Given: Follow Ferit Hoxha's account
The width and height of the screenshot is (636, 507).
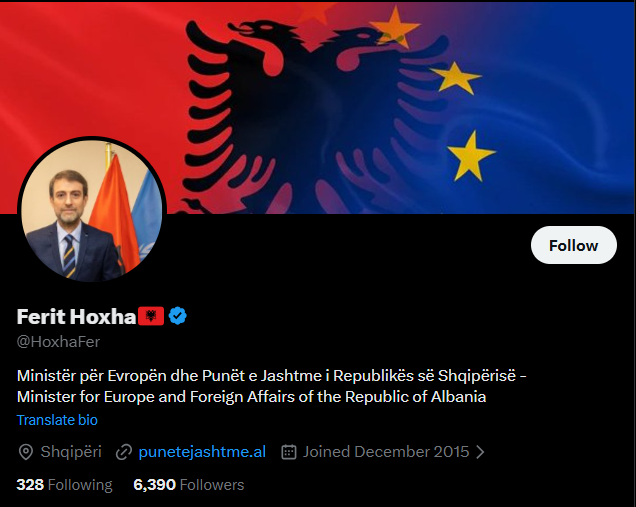Looking at the screenshot, I should pyautogui.click(x=574, y=245).
